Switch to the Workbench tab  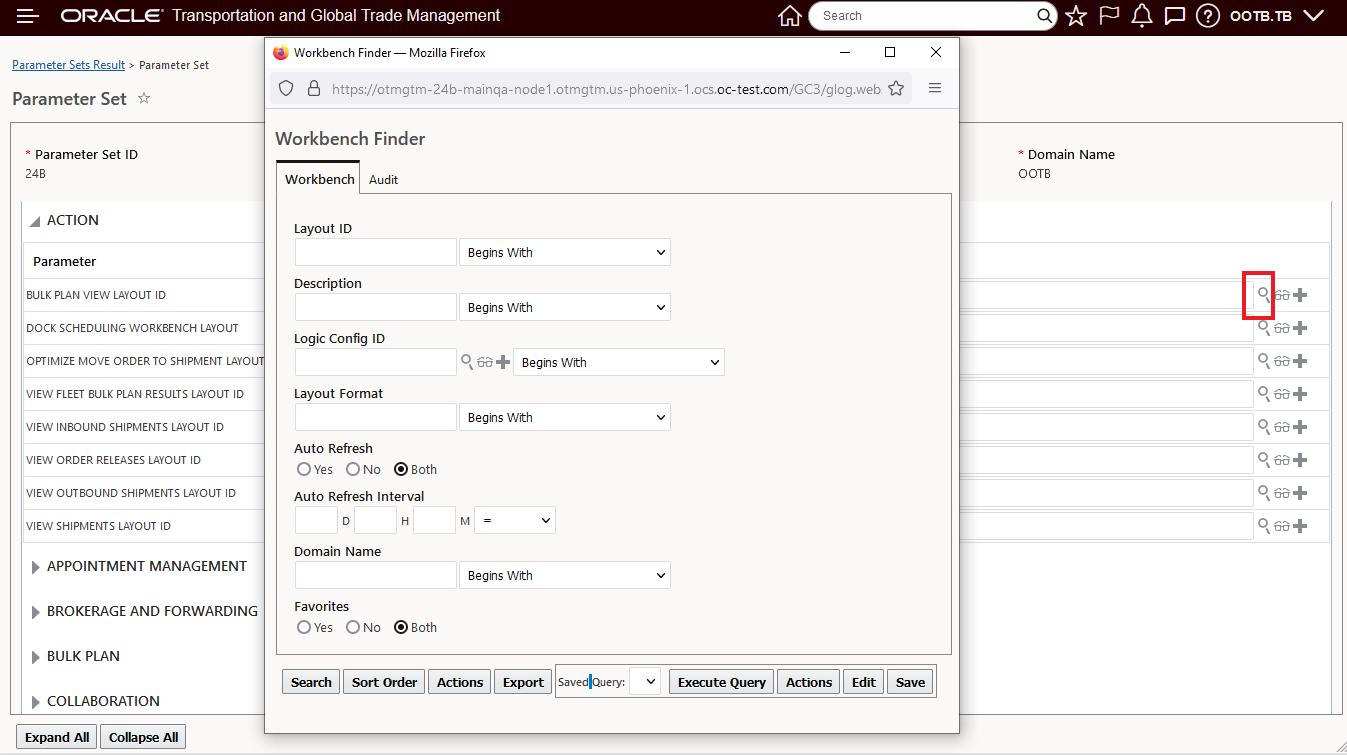point(319,179)
